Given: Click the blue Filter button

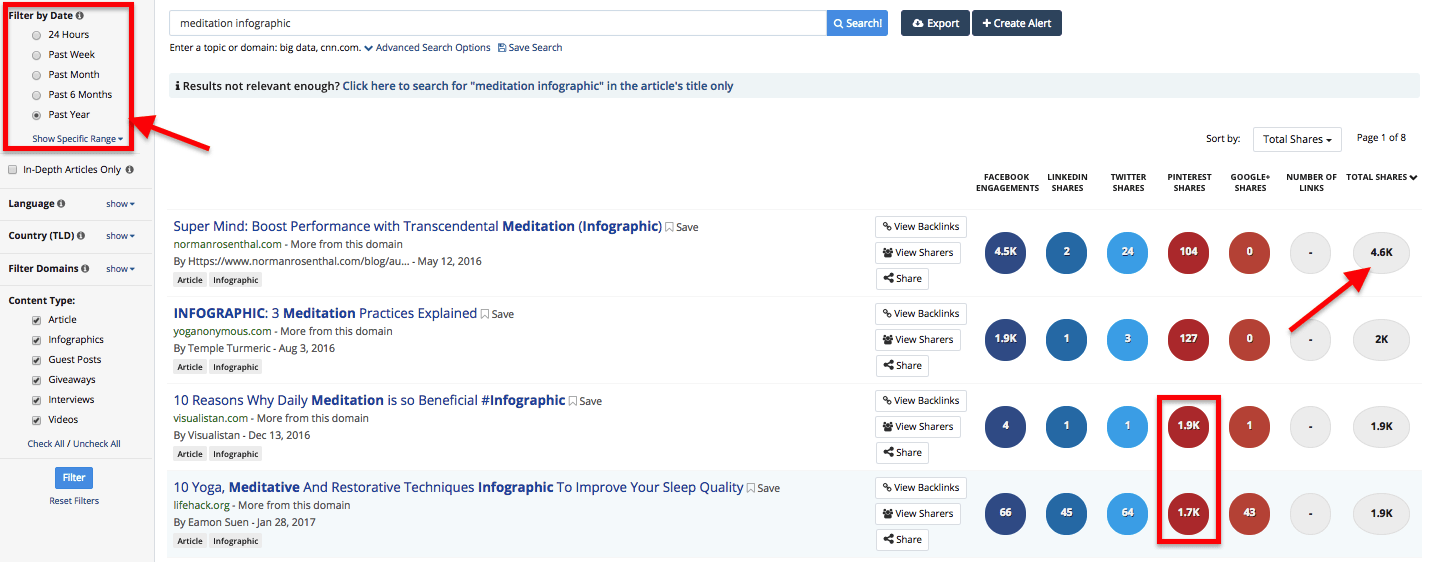Looking at the screenshot, I should (74, 477).
